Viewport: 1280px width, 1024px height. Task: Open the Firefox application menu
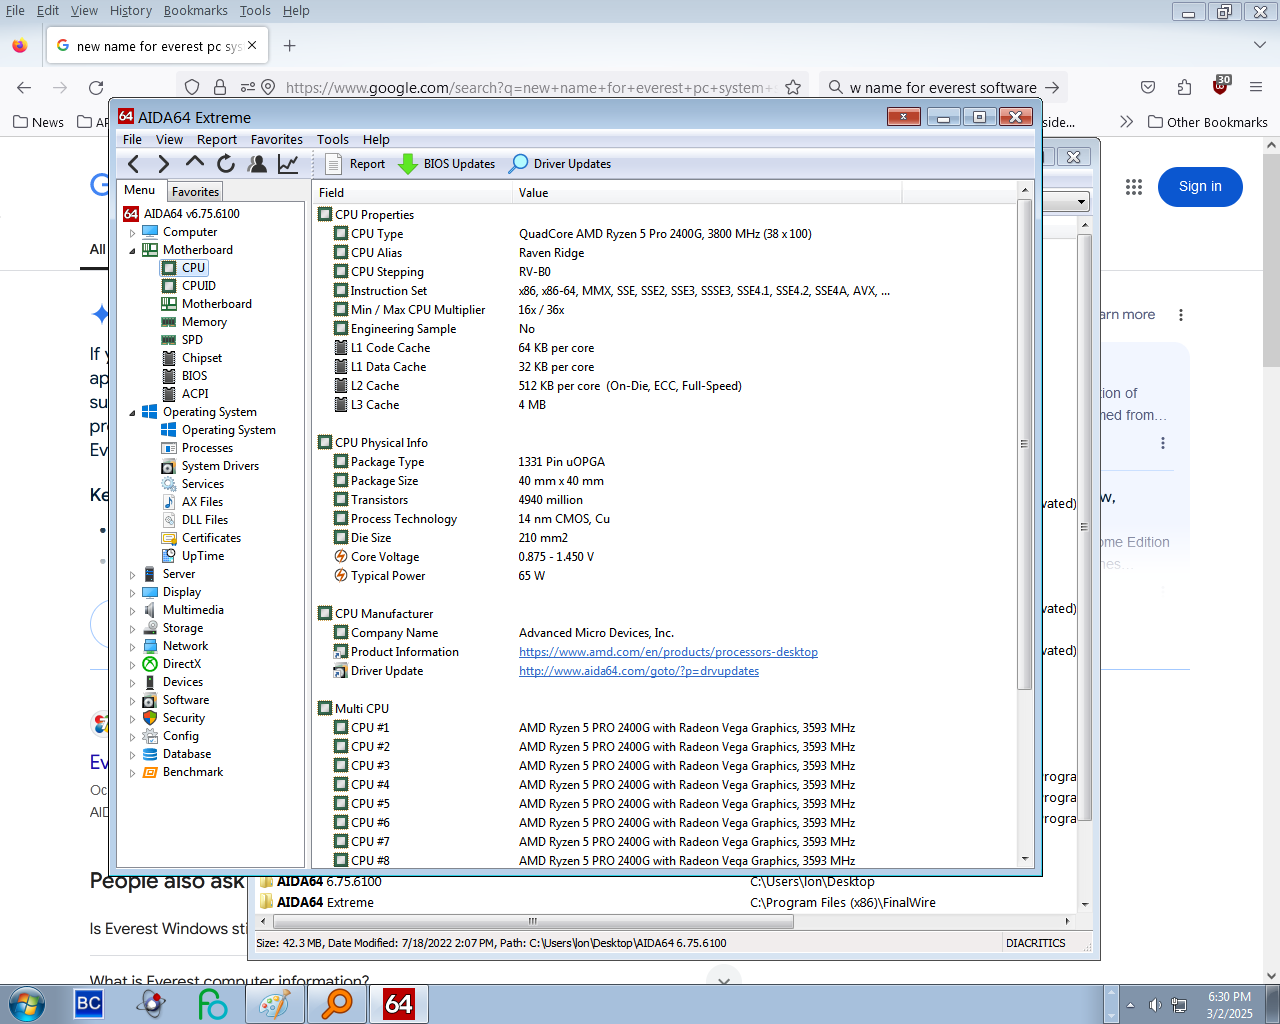pyautogui.click(x=1257, y=88)
